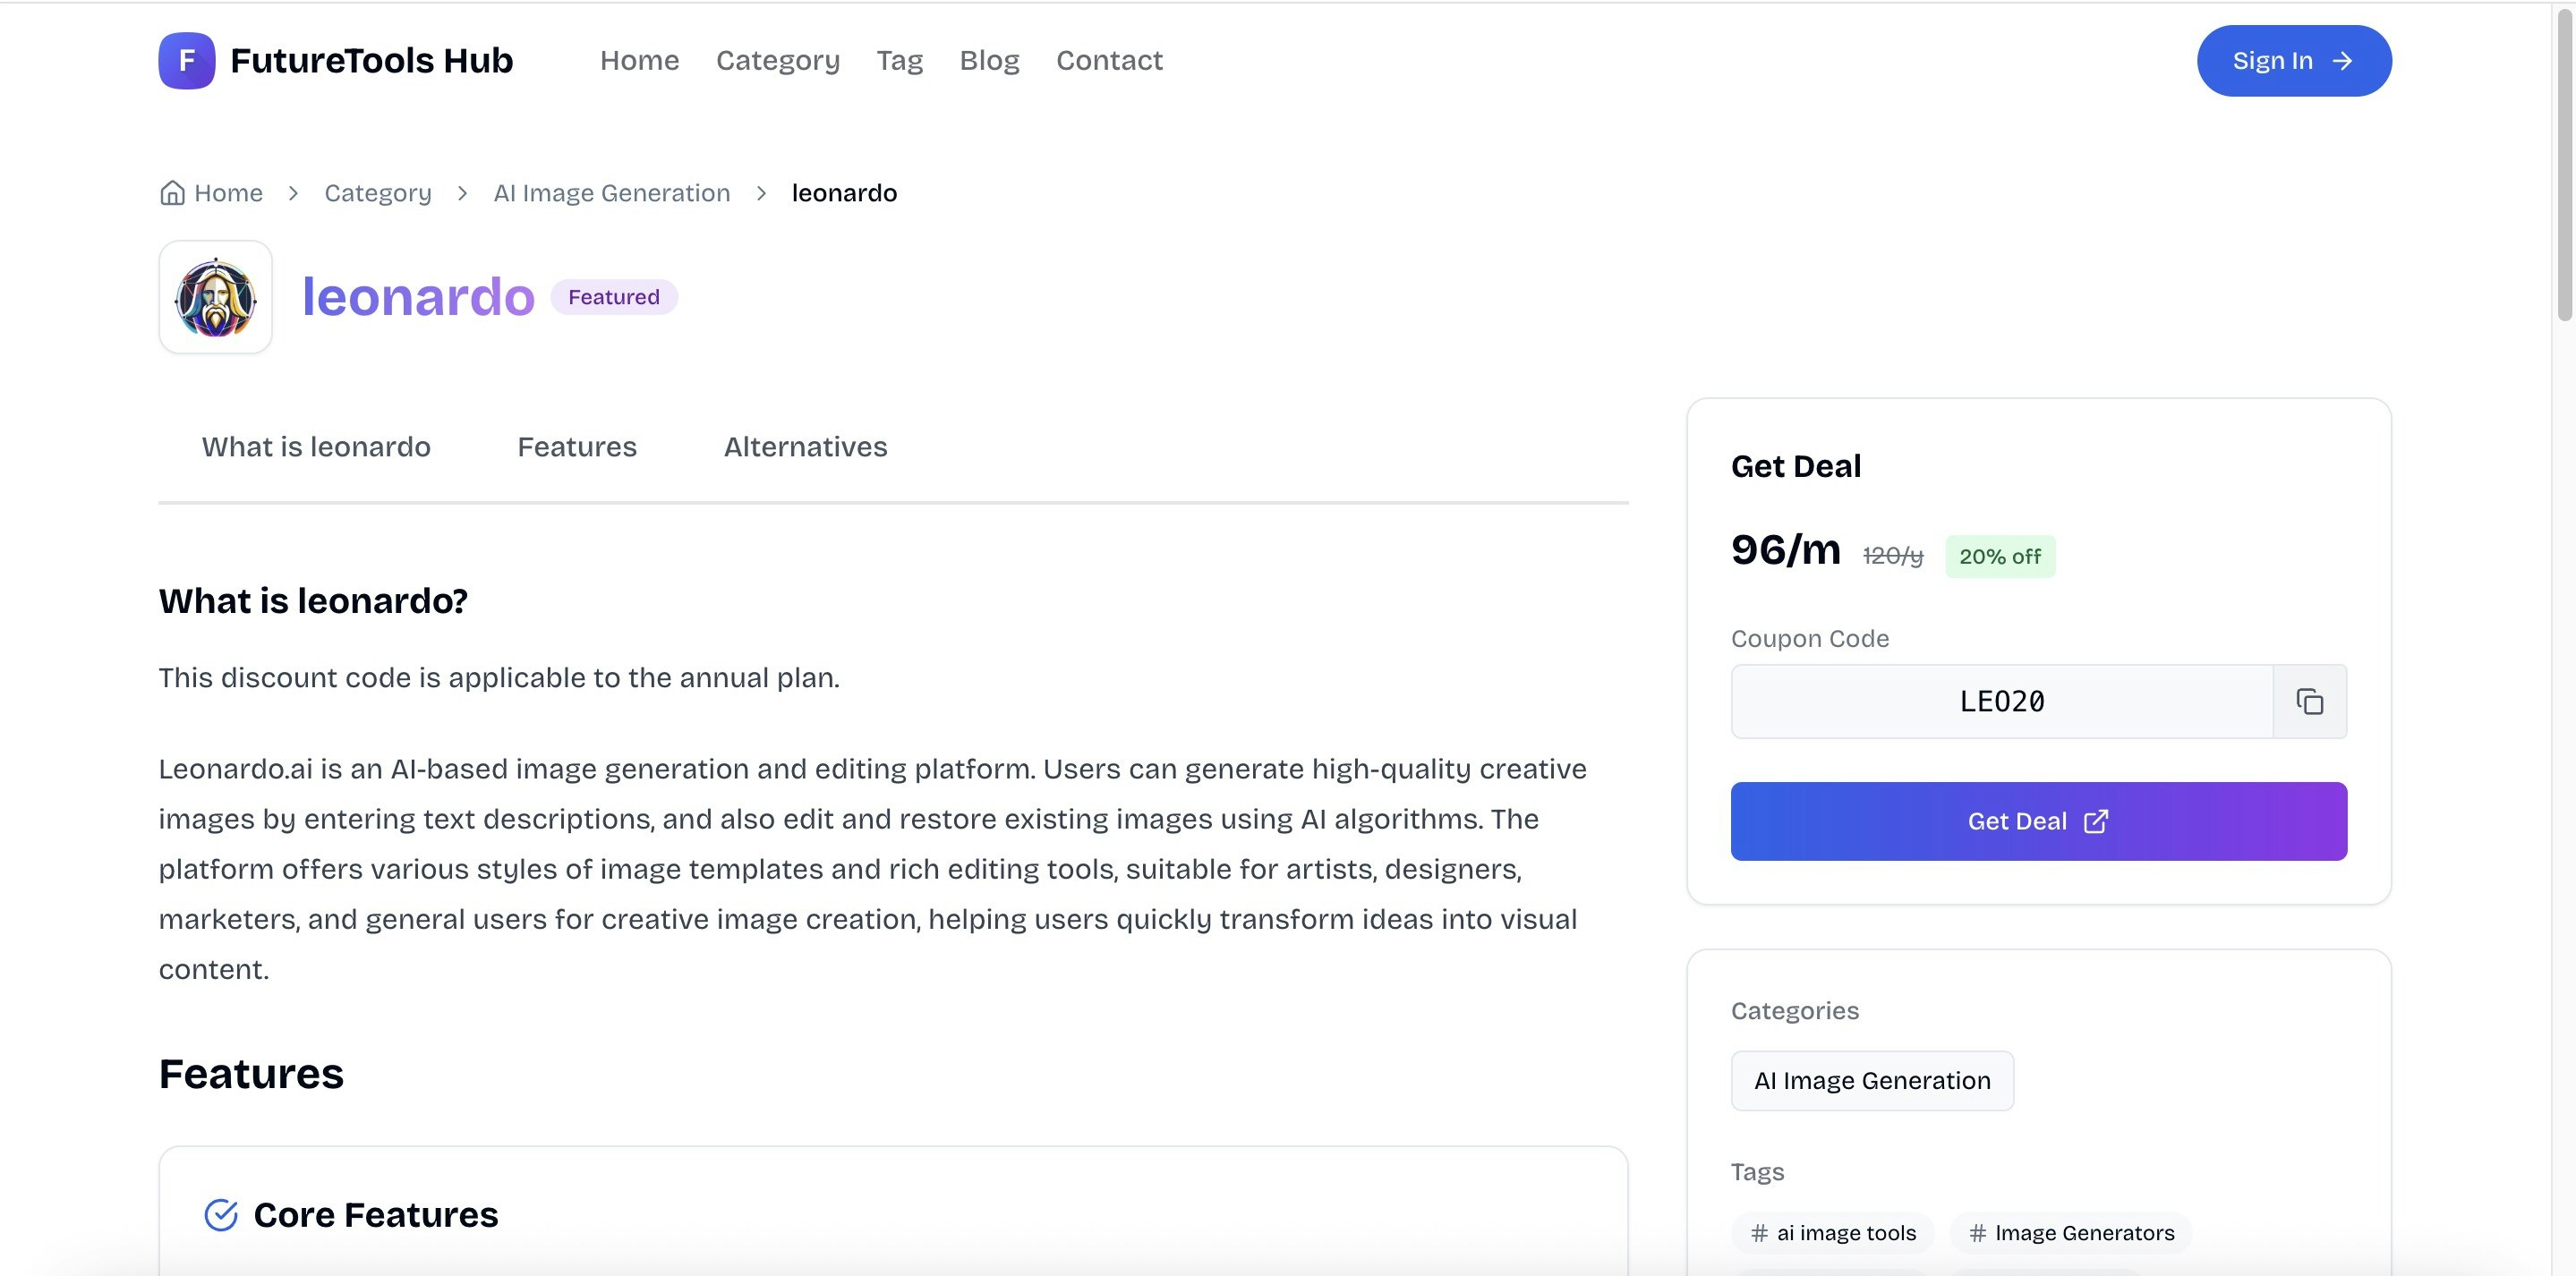The height and width of the screenshot is (1276, 2576).
Task: Click the leonardo tool logo thumbnail
Action: pos(215,297)
